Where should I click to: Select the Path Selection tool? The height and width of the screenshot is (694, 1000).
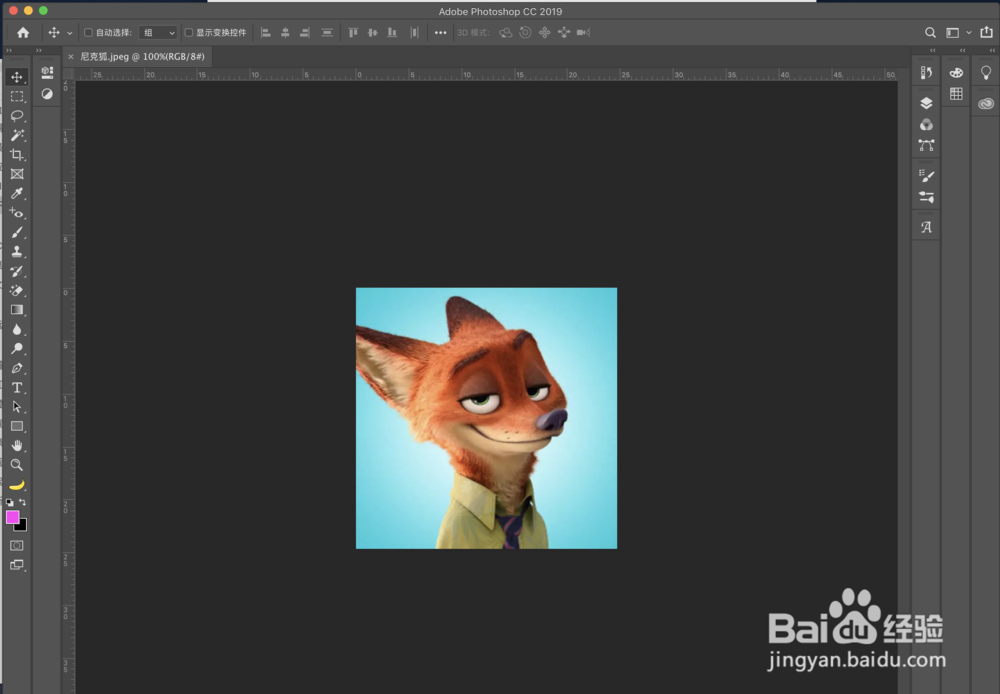click(x=17, y=407)
